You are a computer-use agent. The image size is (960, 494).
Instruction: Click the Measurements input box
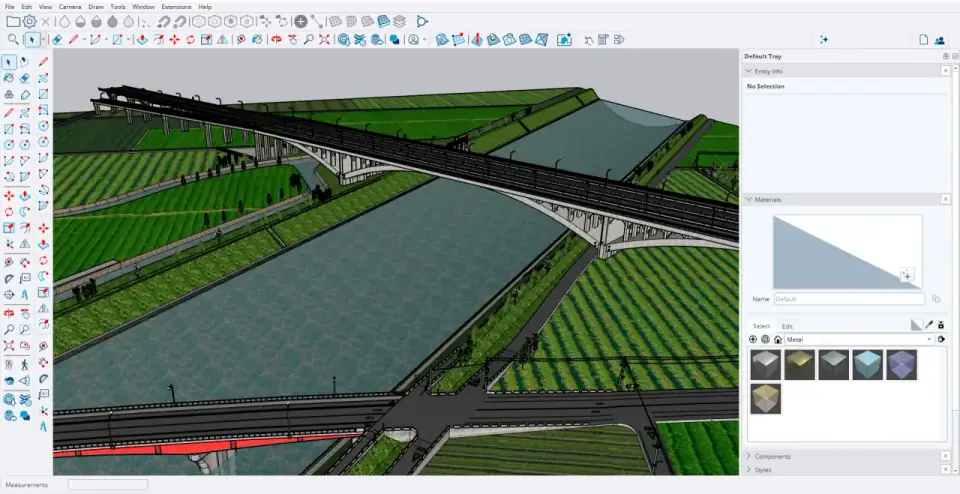point(108,484)
